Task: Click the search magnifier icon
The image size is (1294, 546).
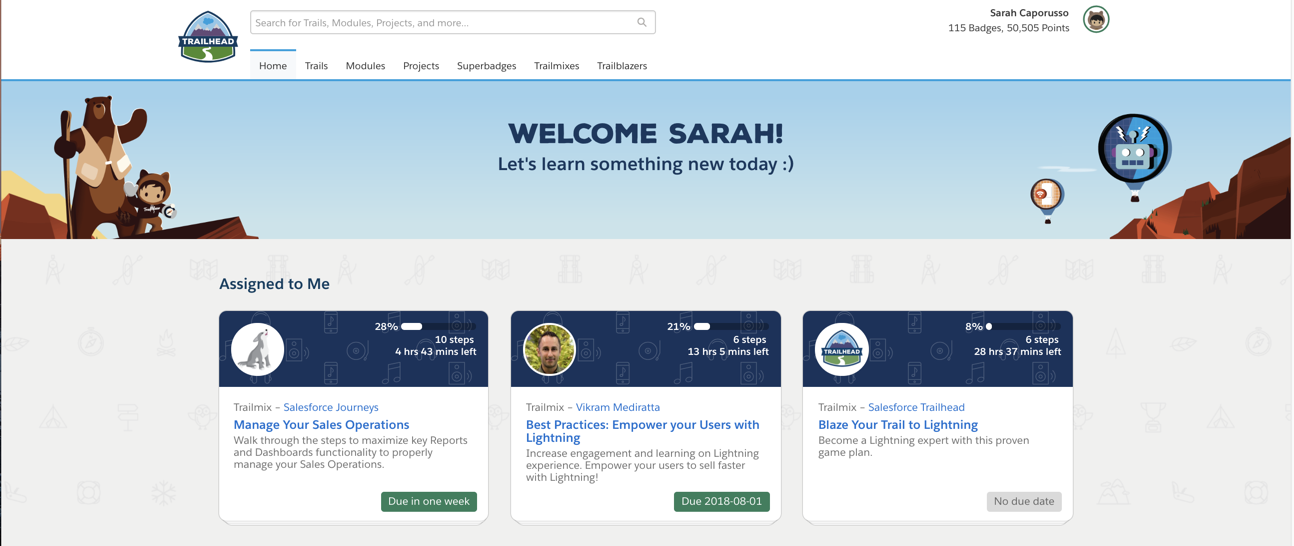Action: [642, 22]
